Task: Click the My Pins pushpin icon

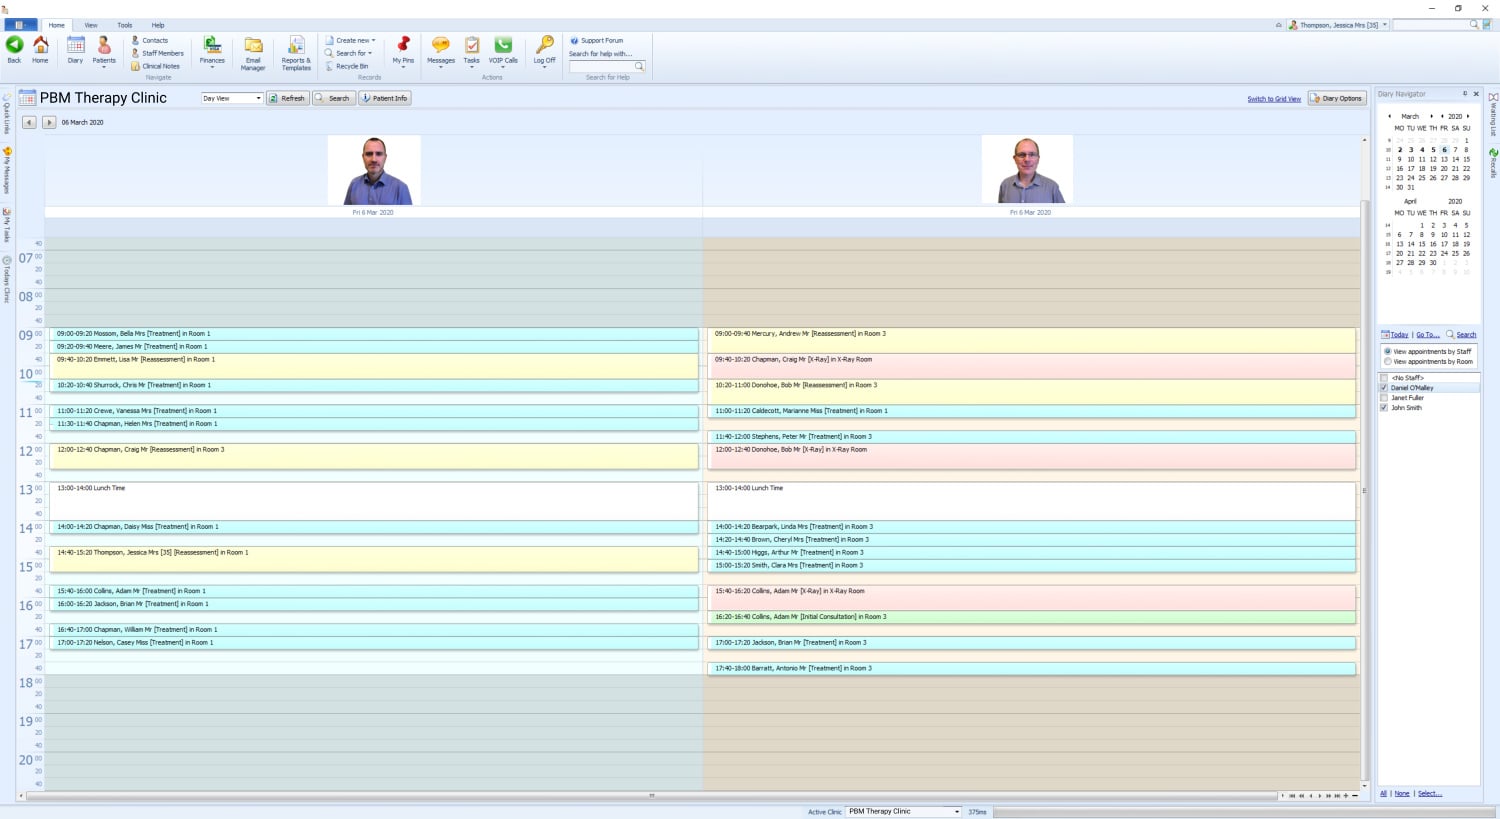Action: 403,46
